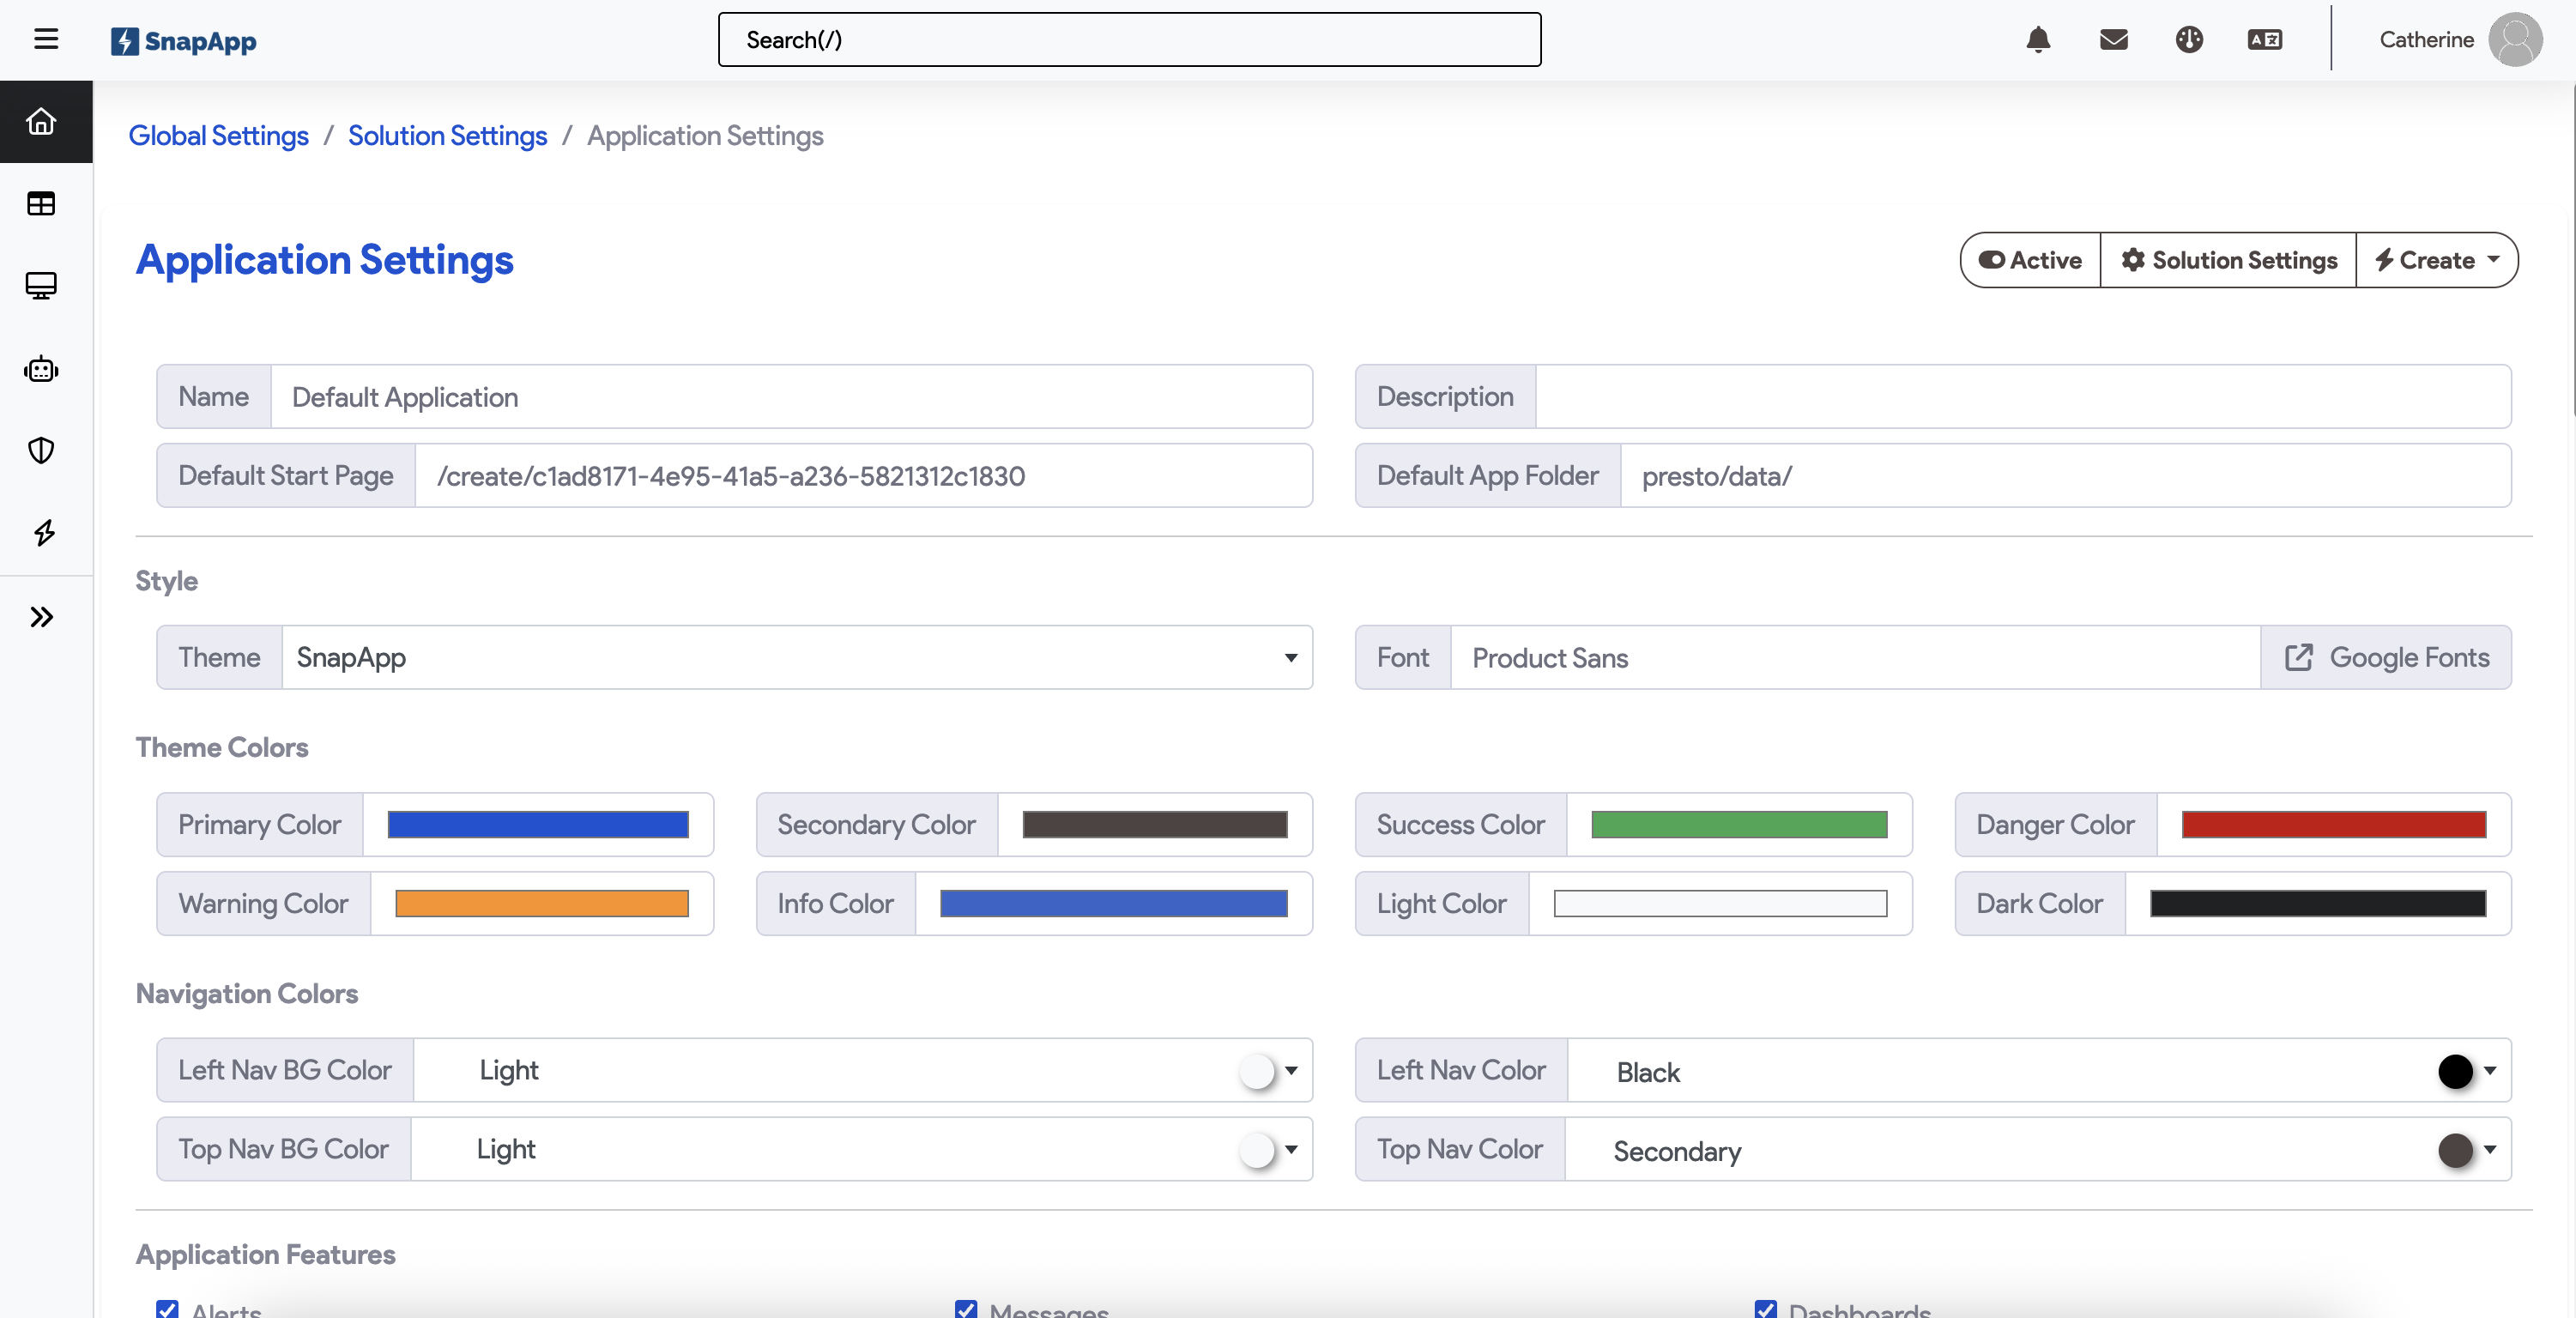The width and height of the screenshot is (2576, 1318).
Task: Open the Create dropdown button
Action: (x=2436, y=260)
